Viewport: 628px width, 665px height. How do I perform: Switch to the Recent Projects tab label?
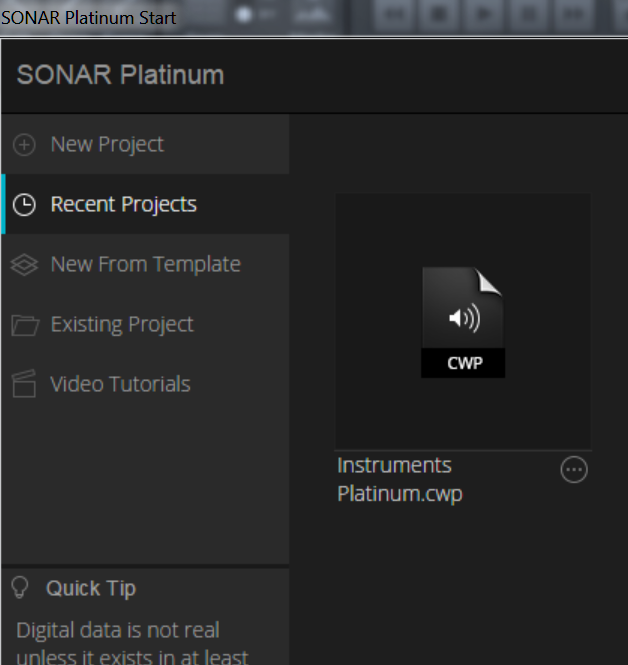123,205
